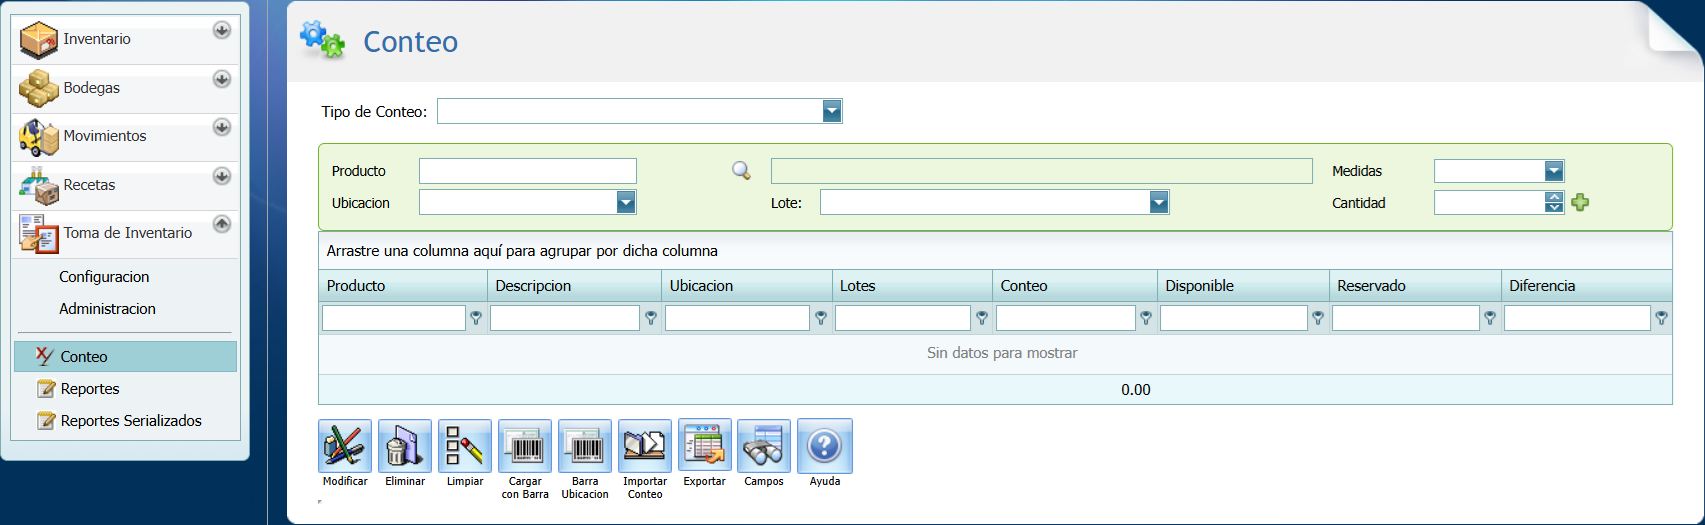Sort by the Conteo column header

coord(1075,286)
